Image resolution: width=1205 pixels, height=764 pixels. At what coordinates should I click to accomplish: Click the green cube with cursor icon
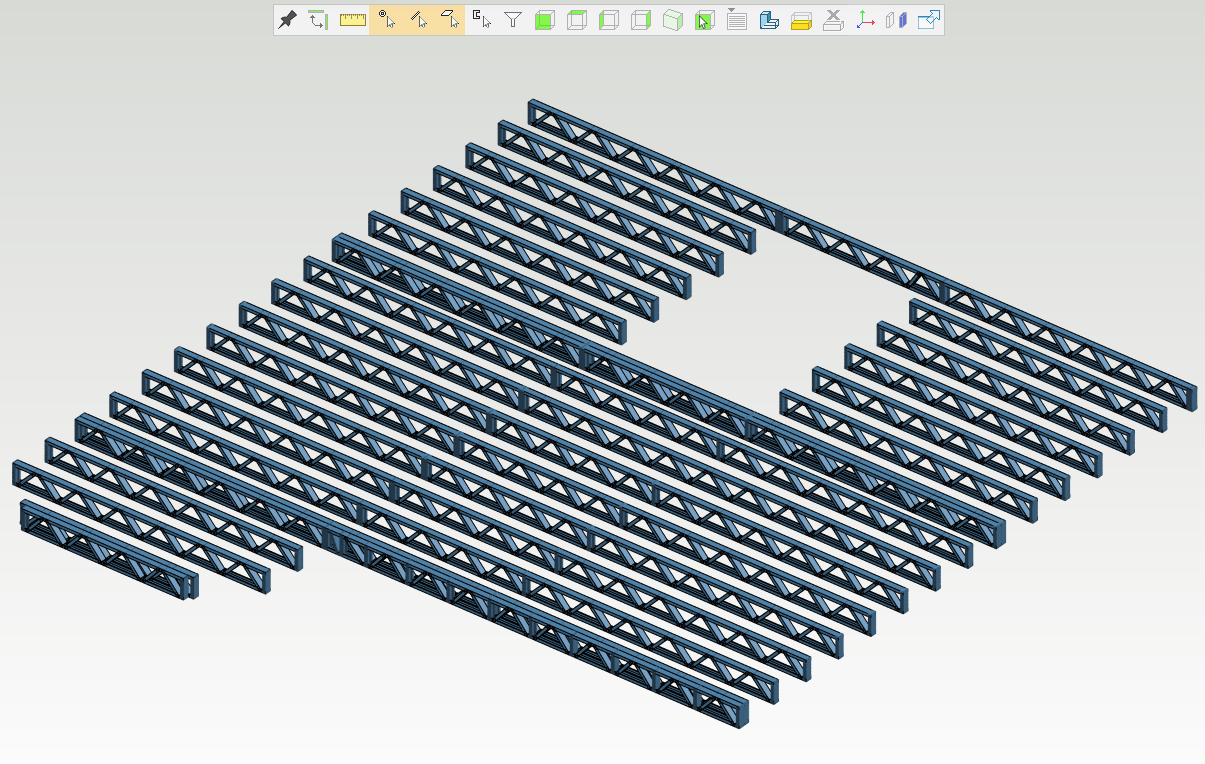[x=705, y=20]
